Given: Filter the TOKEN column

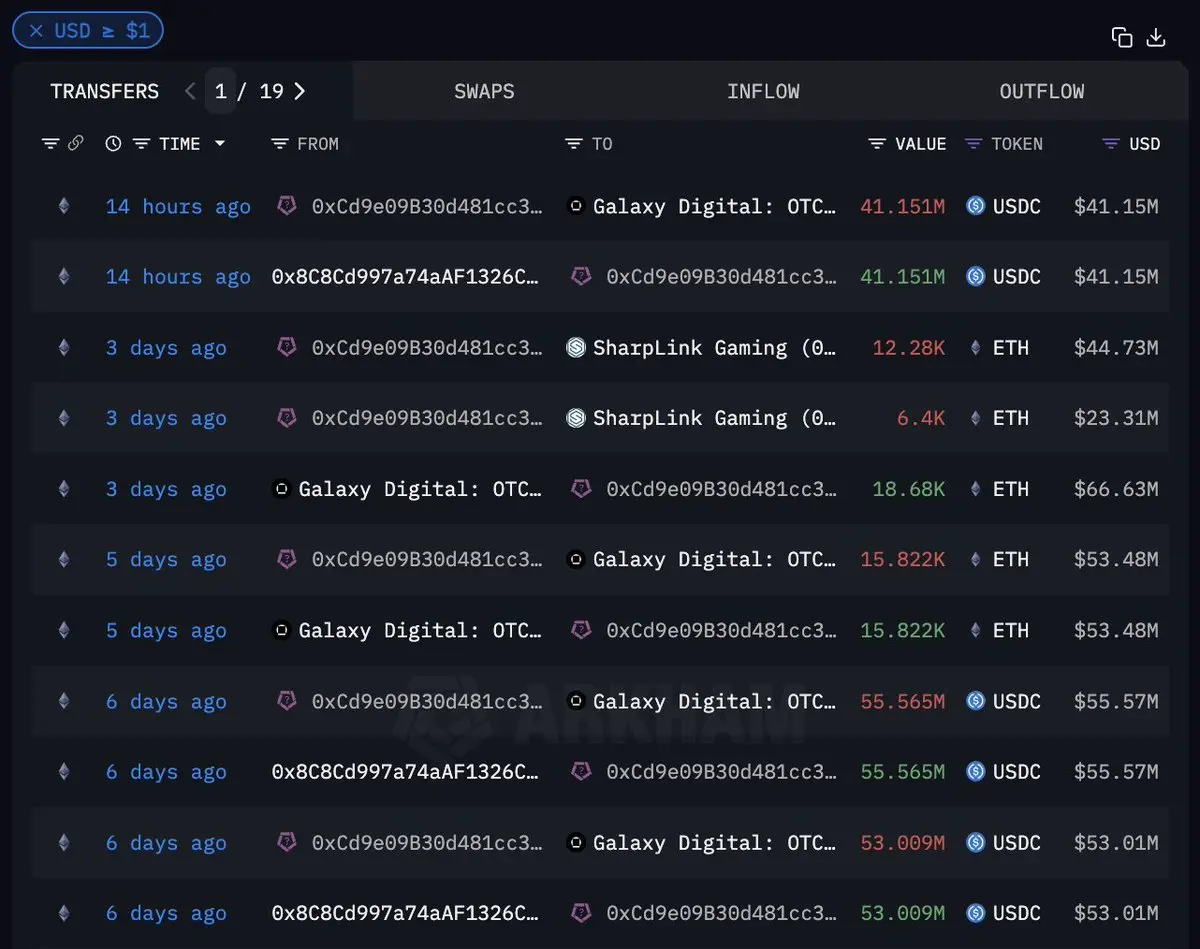Looking at the screenshot, I should tap(973, 144).
